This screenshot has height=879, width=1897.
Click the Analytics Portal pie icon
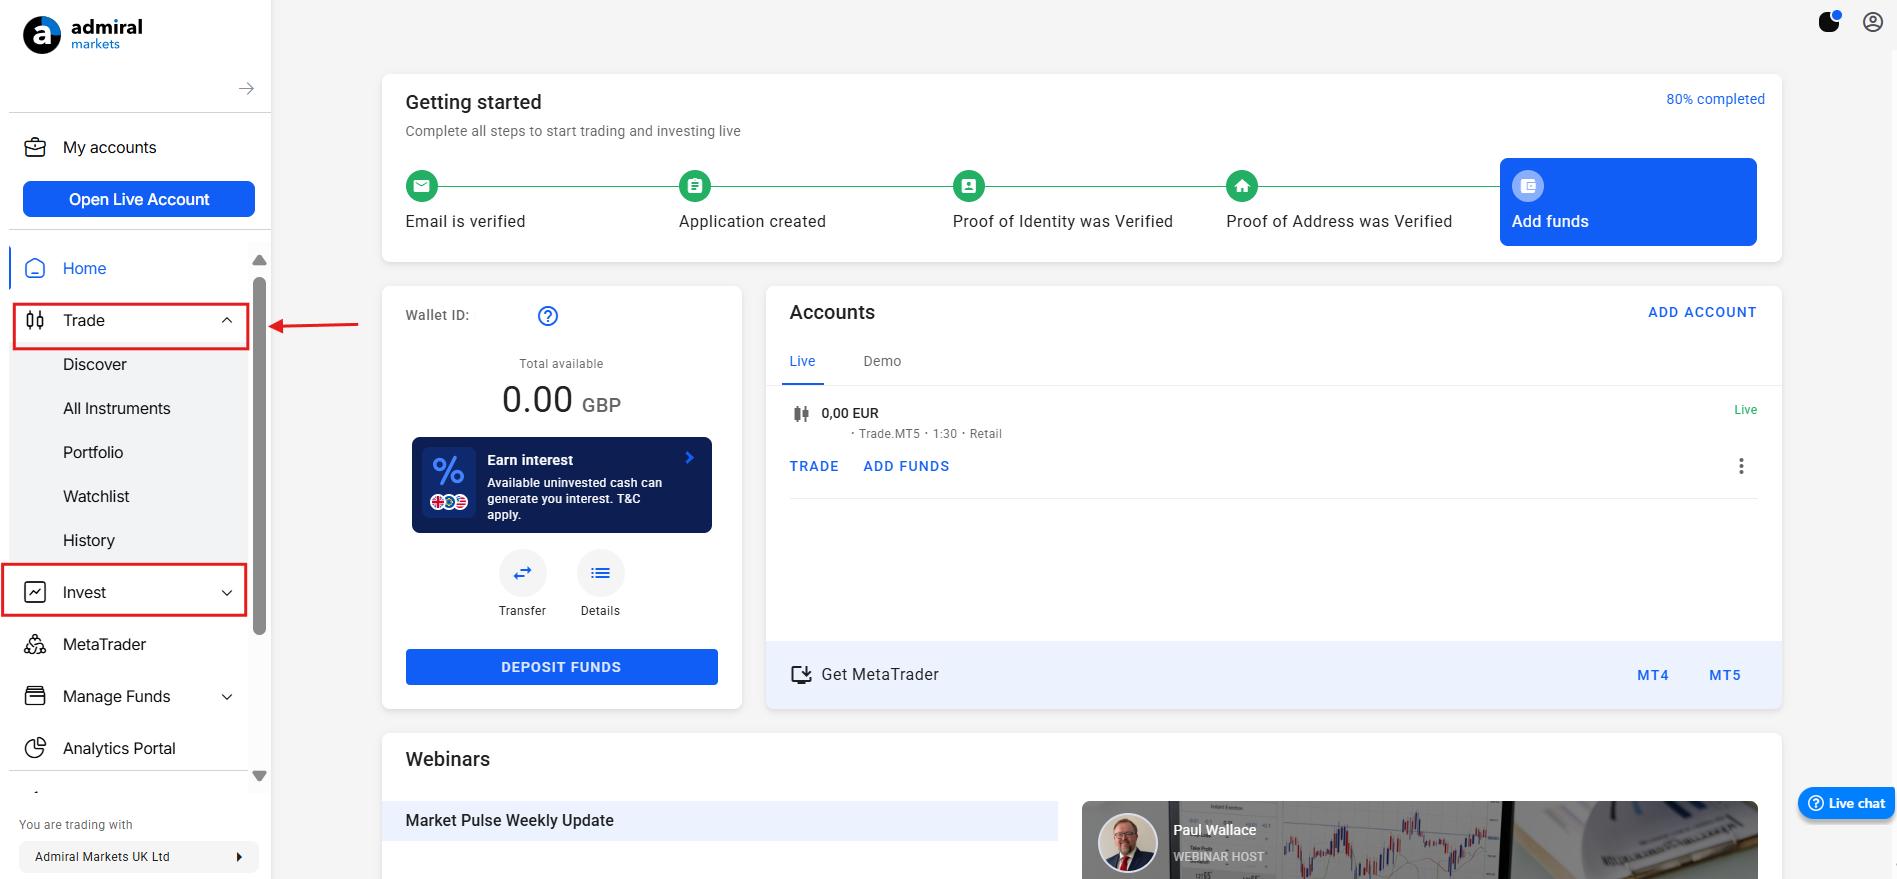coord(35,748)
